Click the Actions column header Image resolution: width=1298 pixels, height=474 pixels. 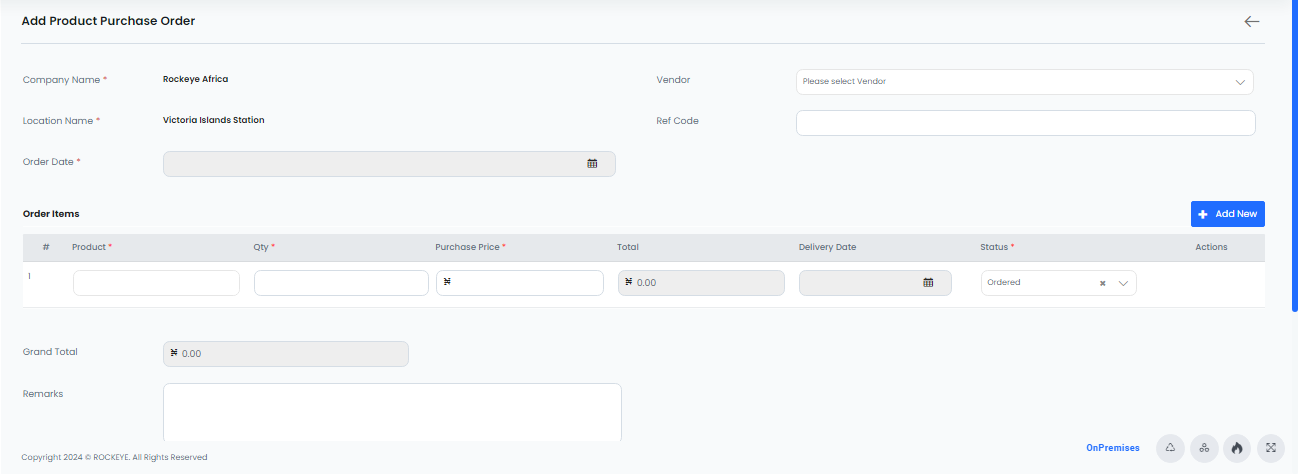[1211, 247]
